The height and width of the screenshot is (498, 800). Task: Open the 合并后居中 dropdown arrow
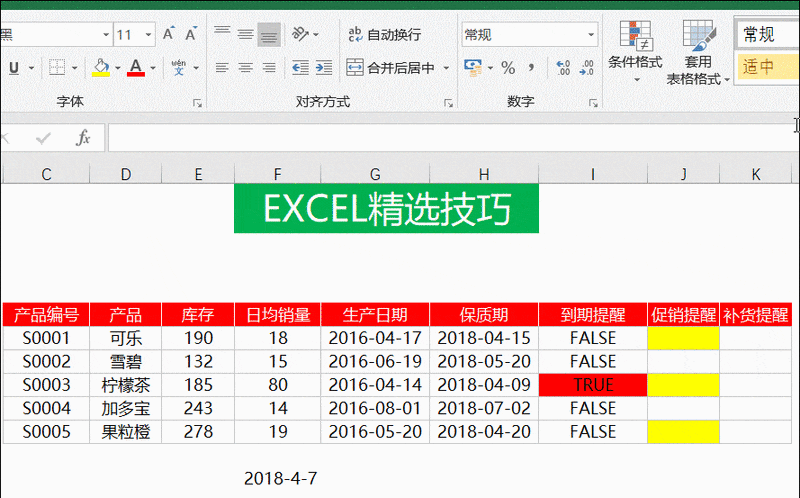coord(446,67)
